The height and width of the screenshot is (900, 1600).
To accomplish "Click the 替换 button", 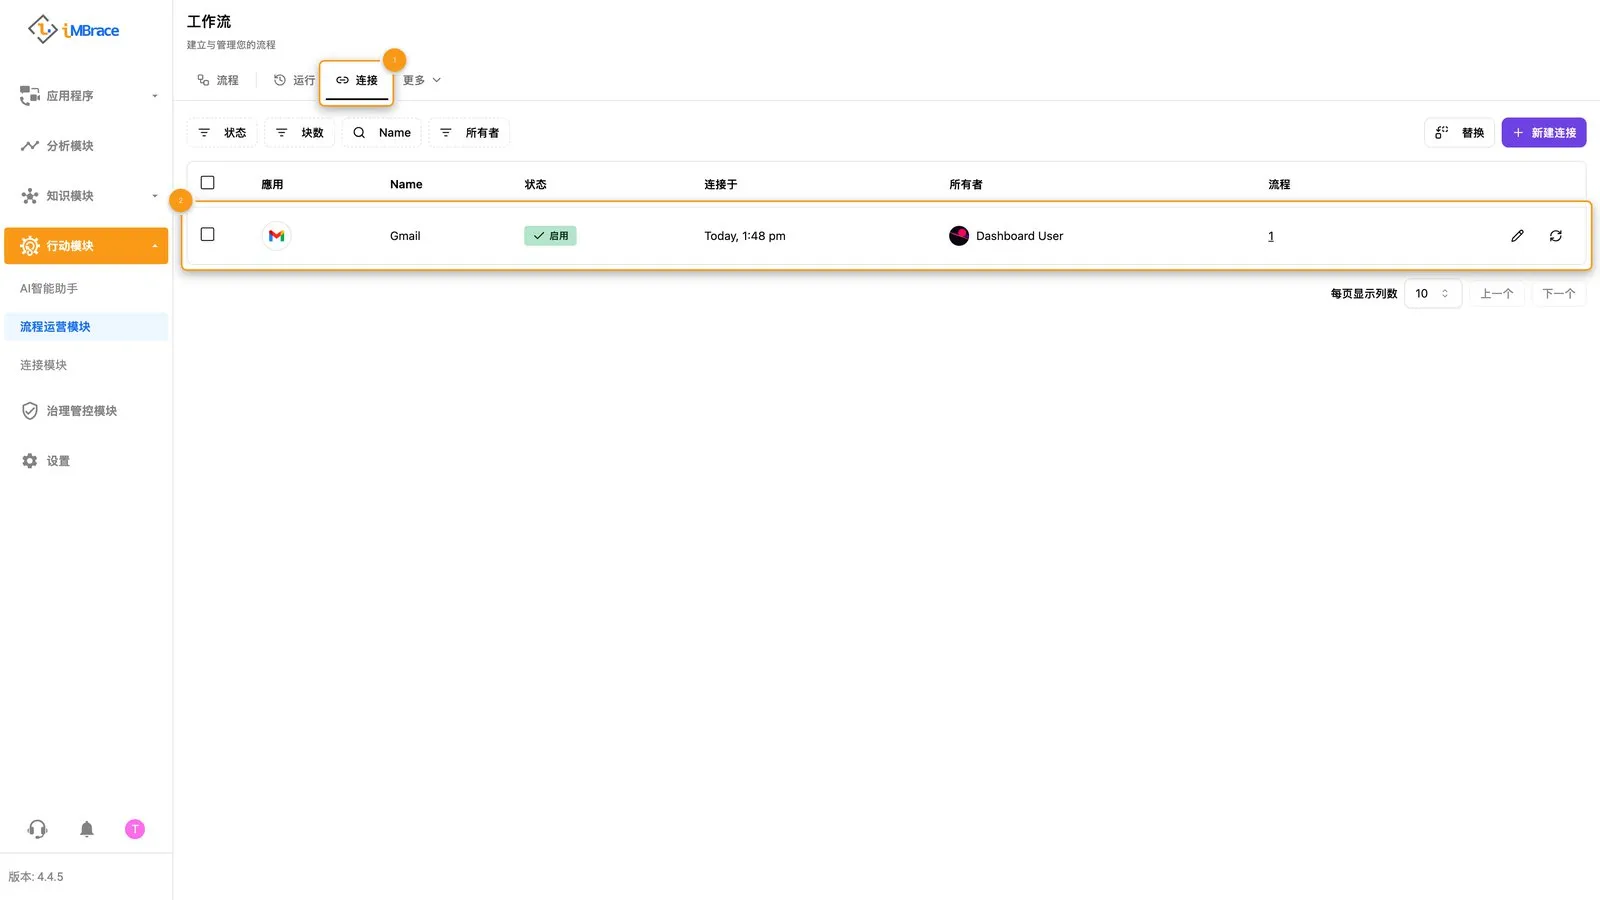I will coord(1459,133).
